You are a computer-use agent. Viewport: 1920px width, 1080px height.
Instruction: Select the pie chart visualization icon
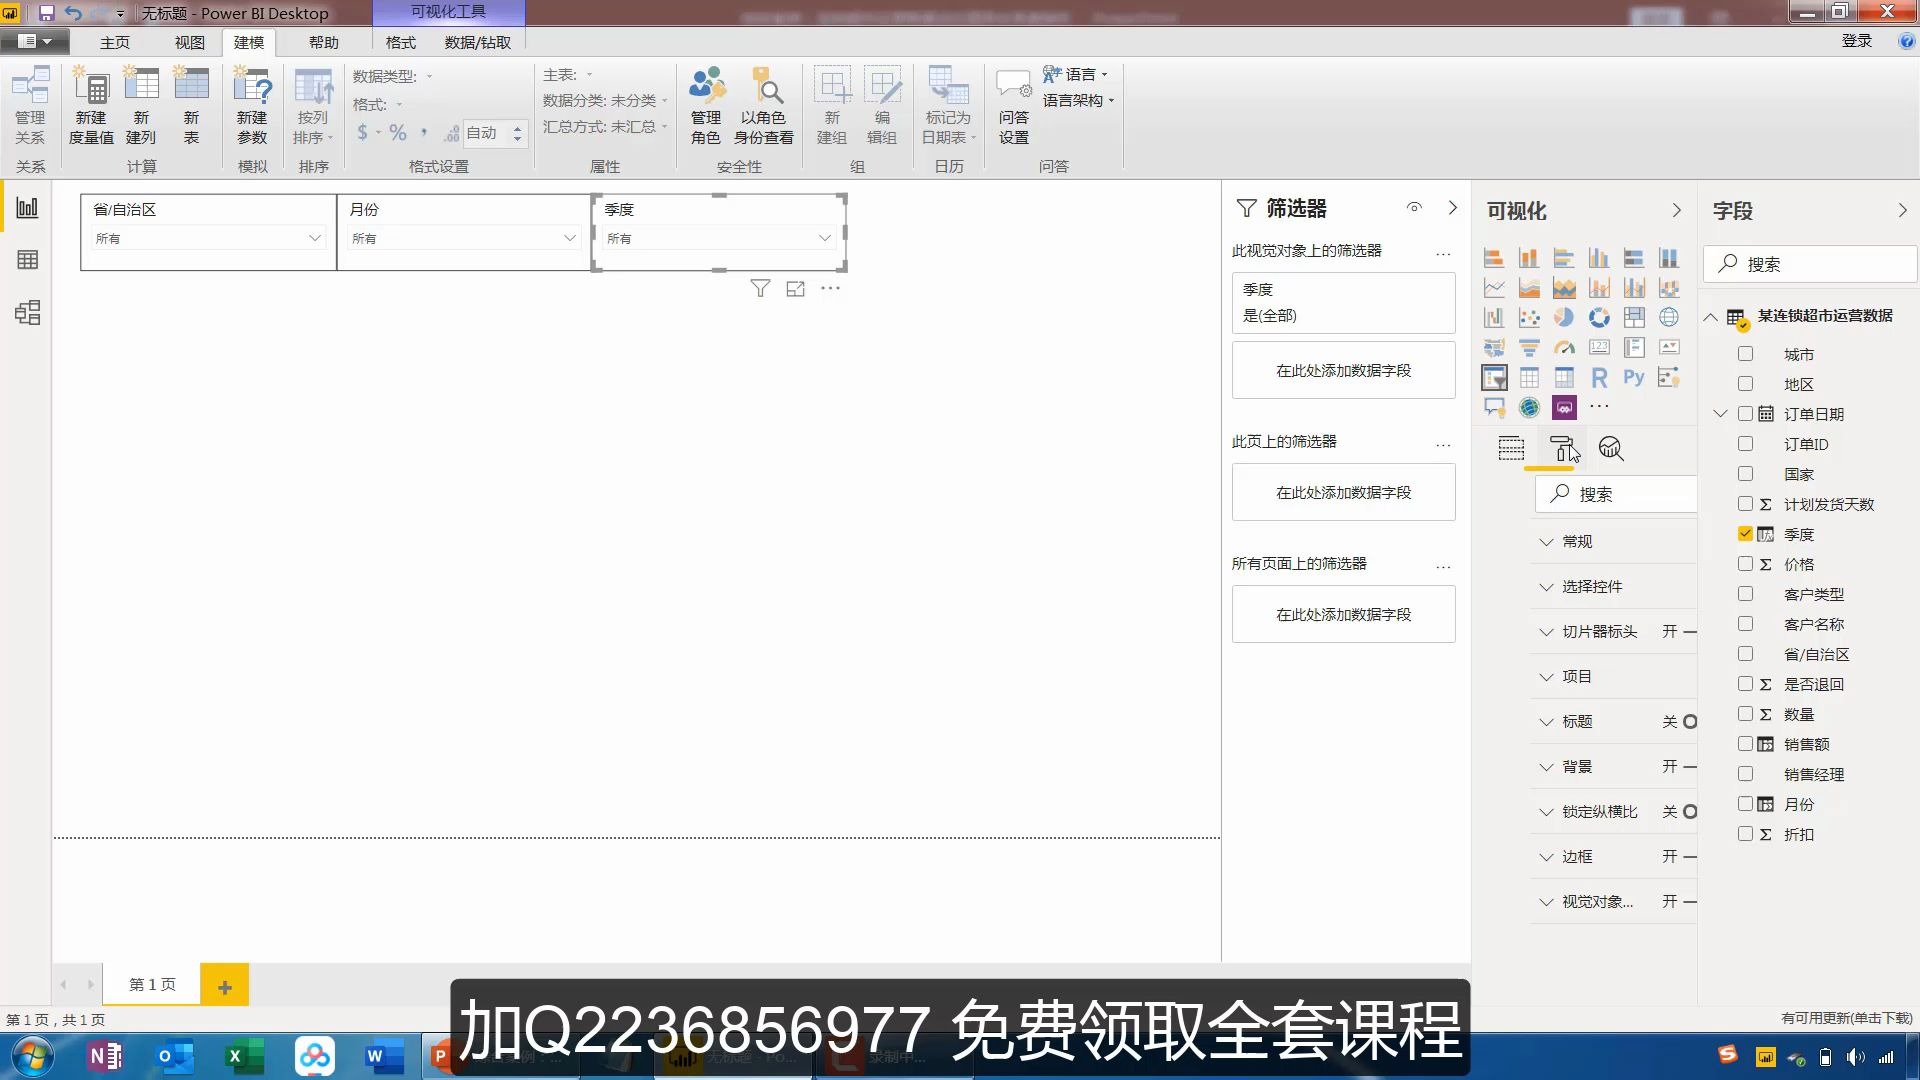pyautogui.click(x=1564, y=318)
